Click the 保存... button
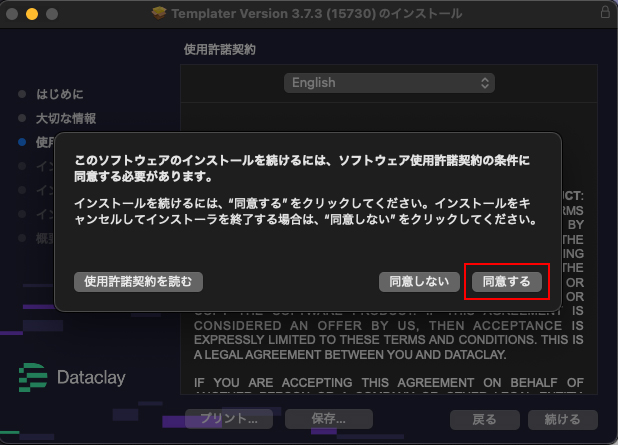 point(321,419)
